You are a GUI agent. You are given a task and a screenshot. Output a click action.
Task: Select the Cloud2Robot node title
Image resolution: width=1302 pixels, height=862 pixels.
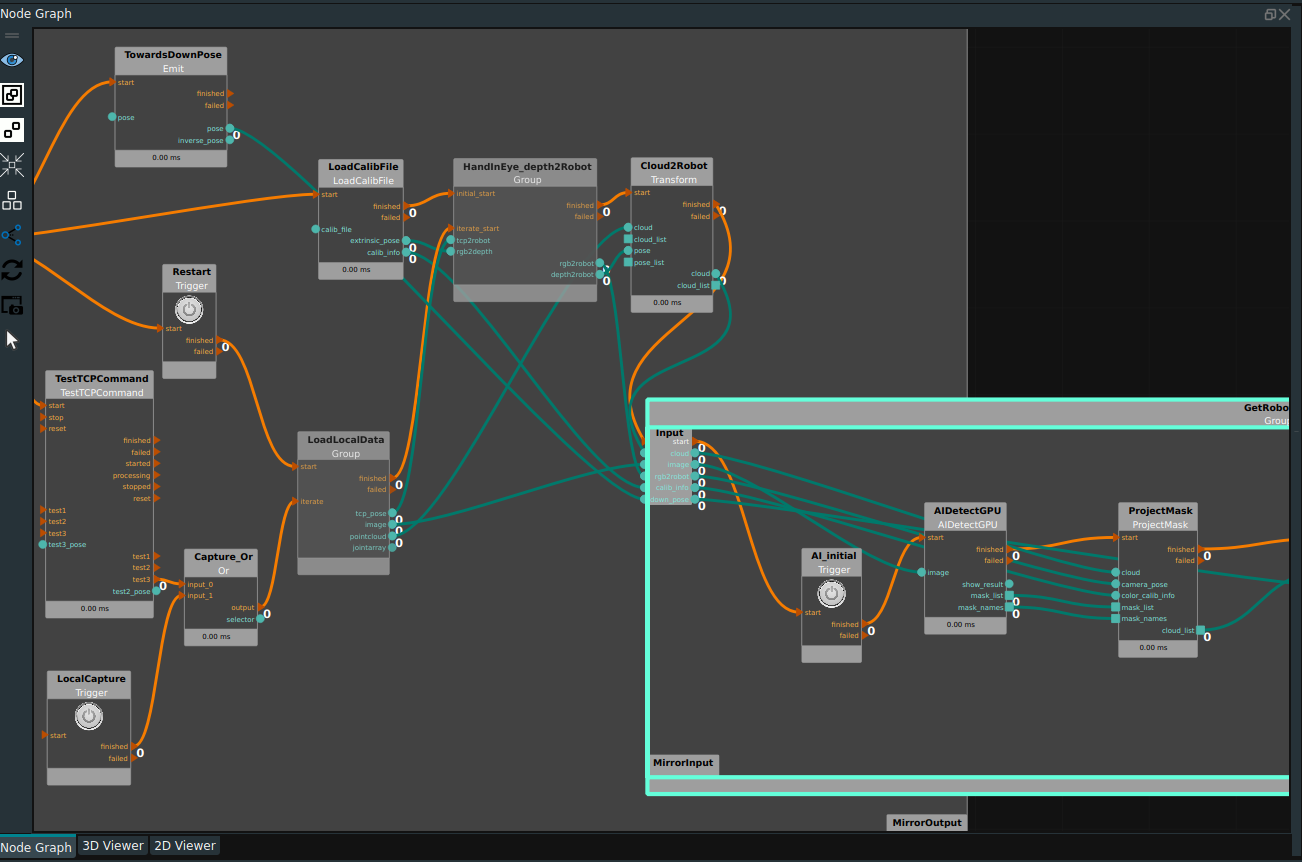click(x=674, y=166)
